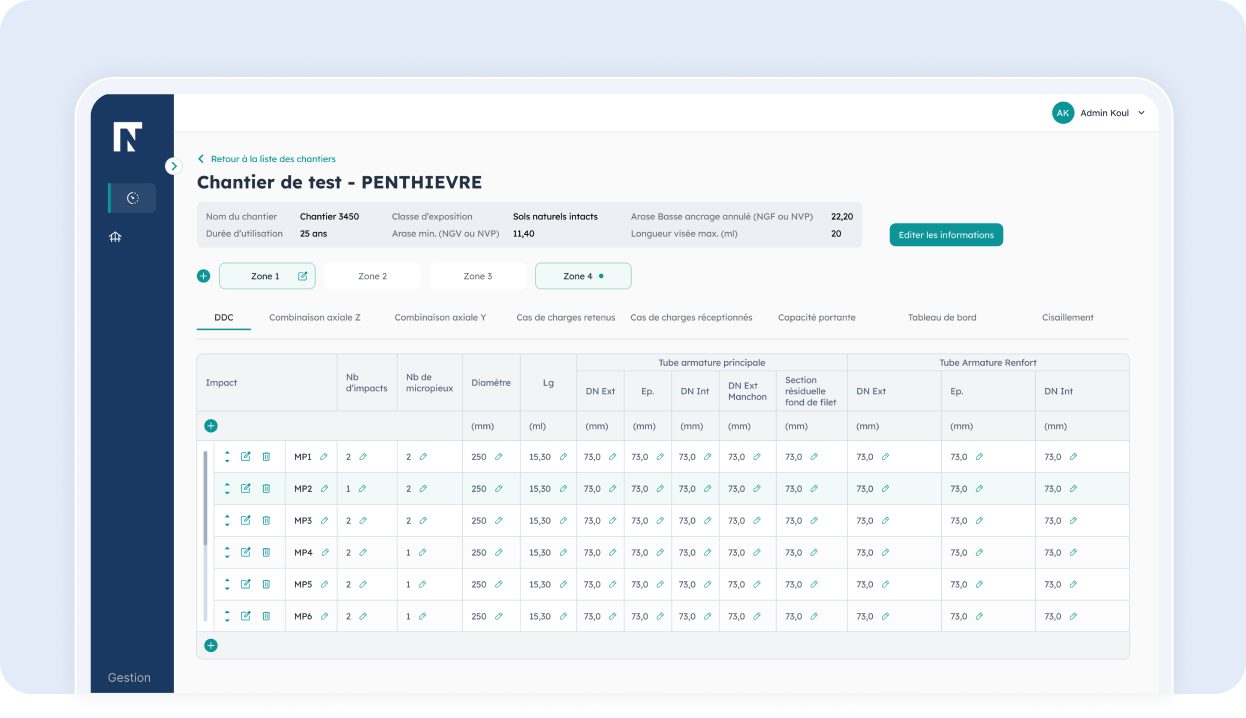
Task: Edit the Zone 1 tab via its icon
Action: point(303,276)
